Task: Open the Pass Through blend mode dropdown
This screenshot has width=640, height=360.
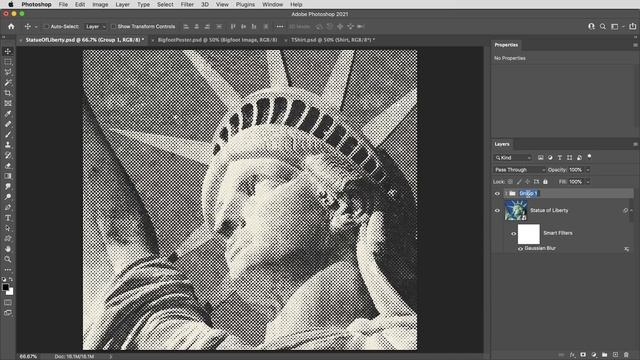Action: [x=519, y=170]
